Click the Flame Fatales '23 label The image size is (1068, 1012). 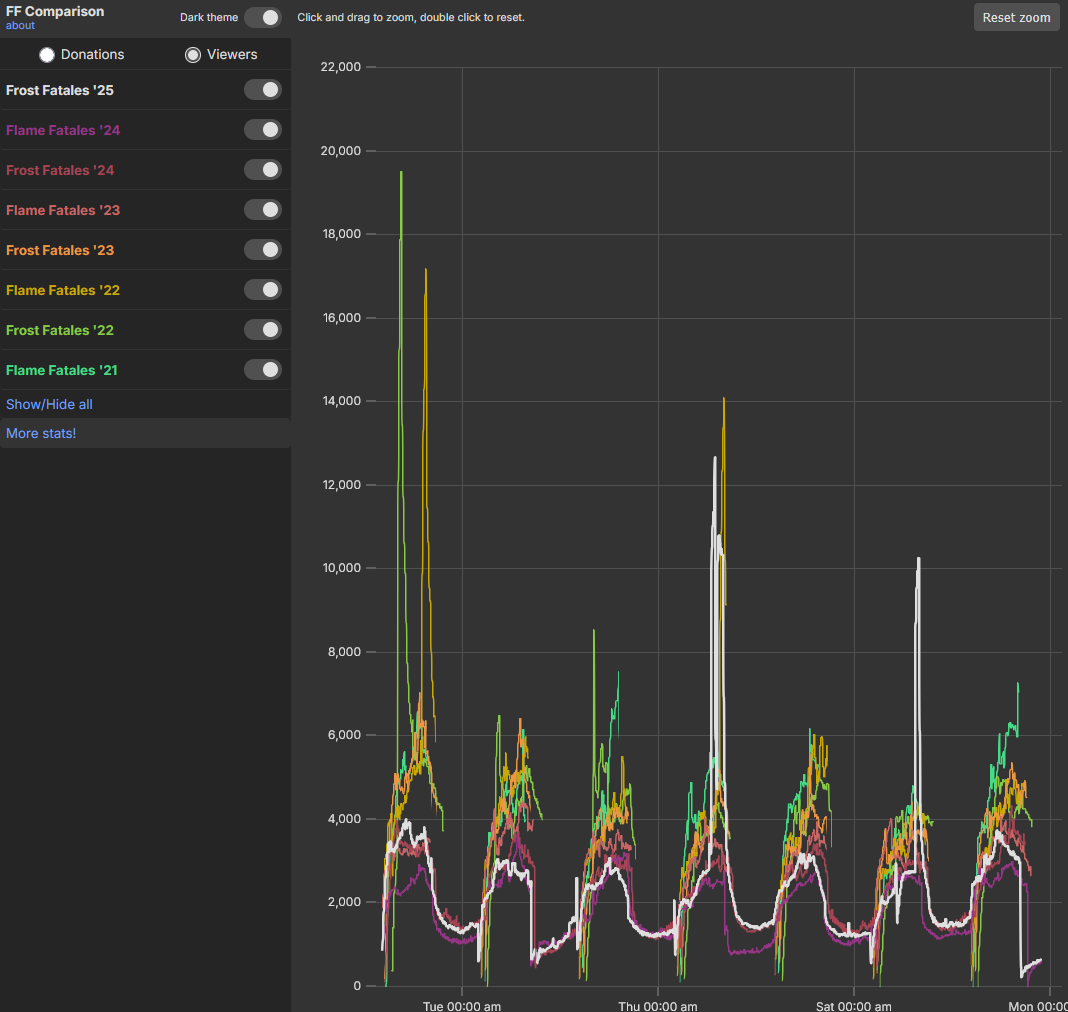(x=63, y=211)
